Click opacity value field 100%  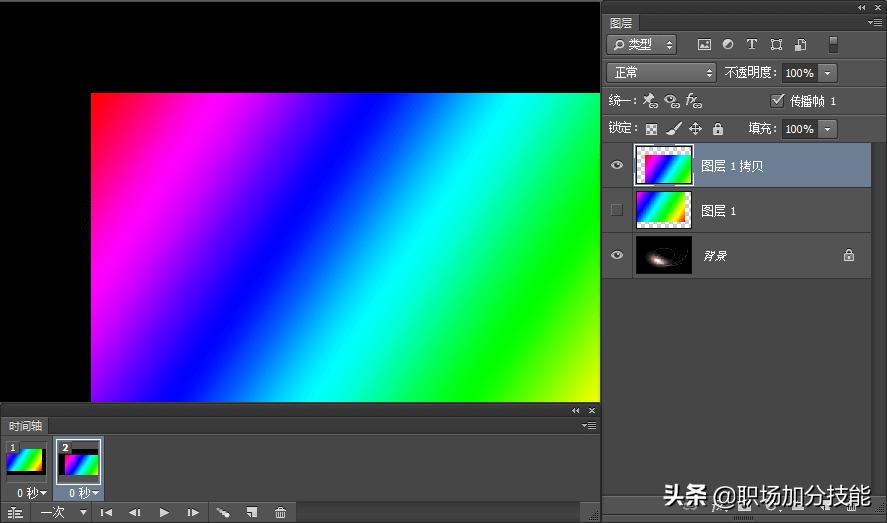point(799,73)
